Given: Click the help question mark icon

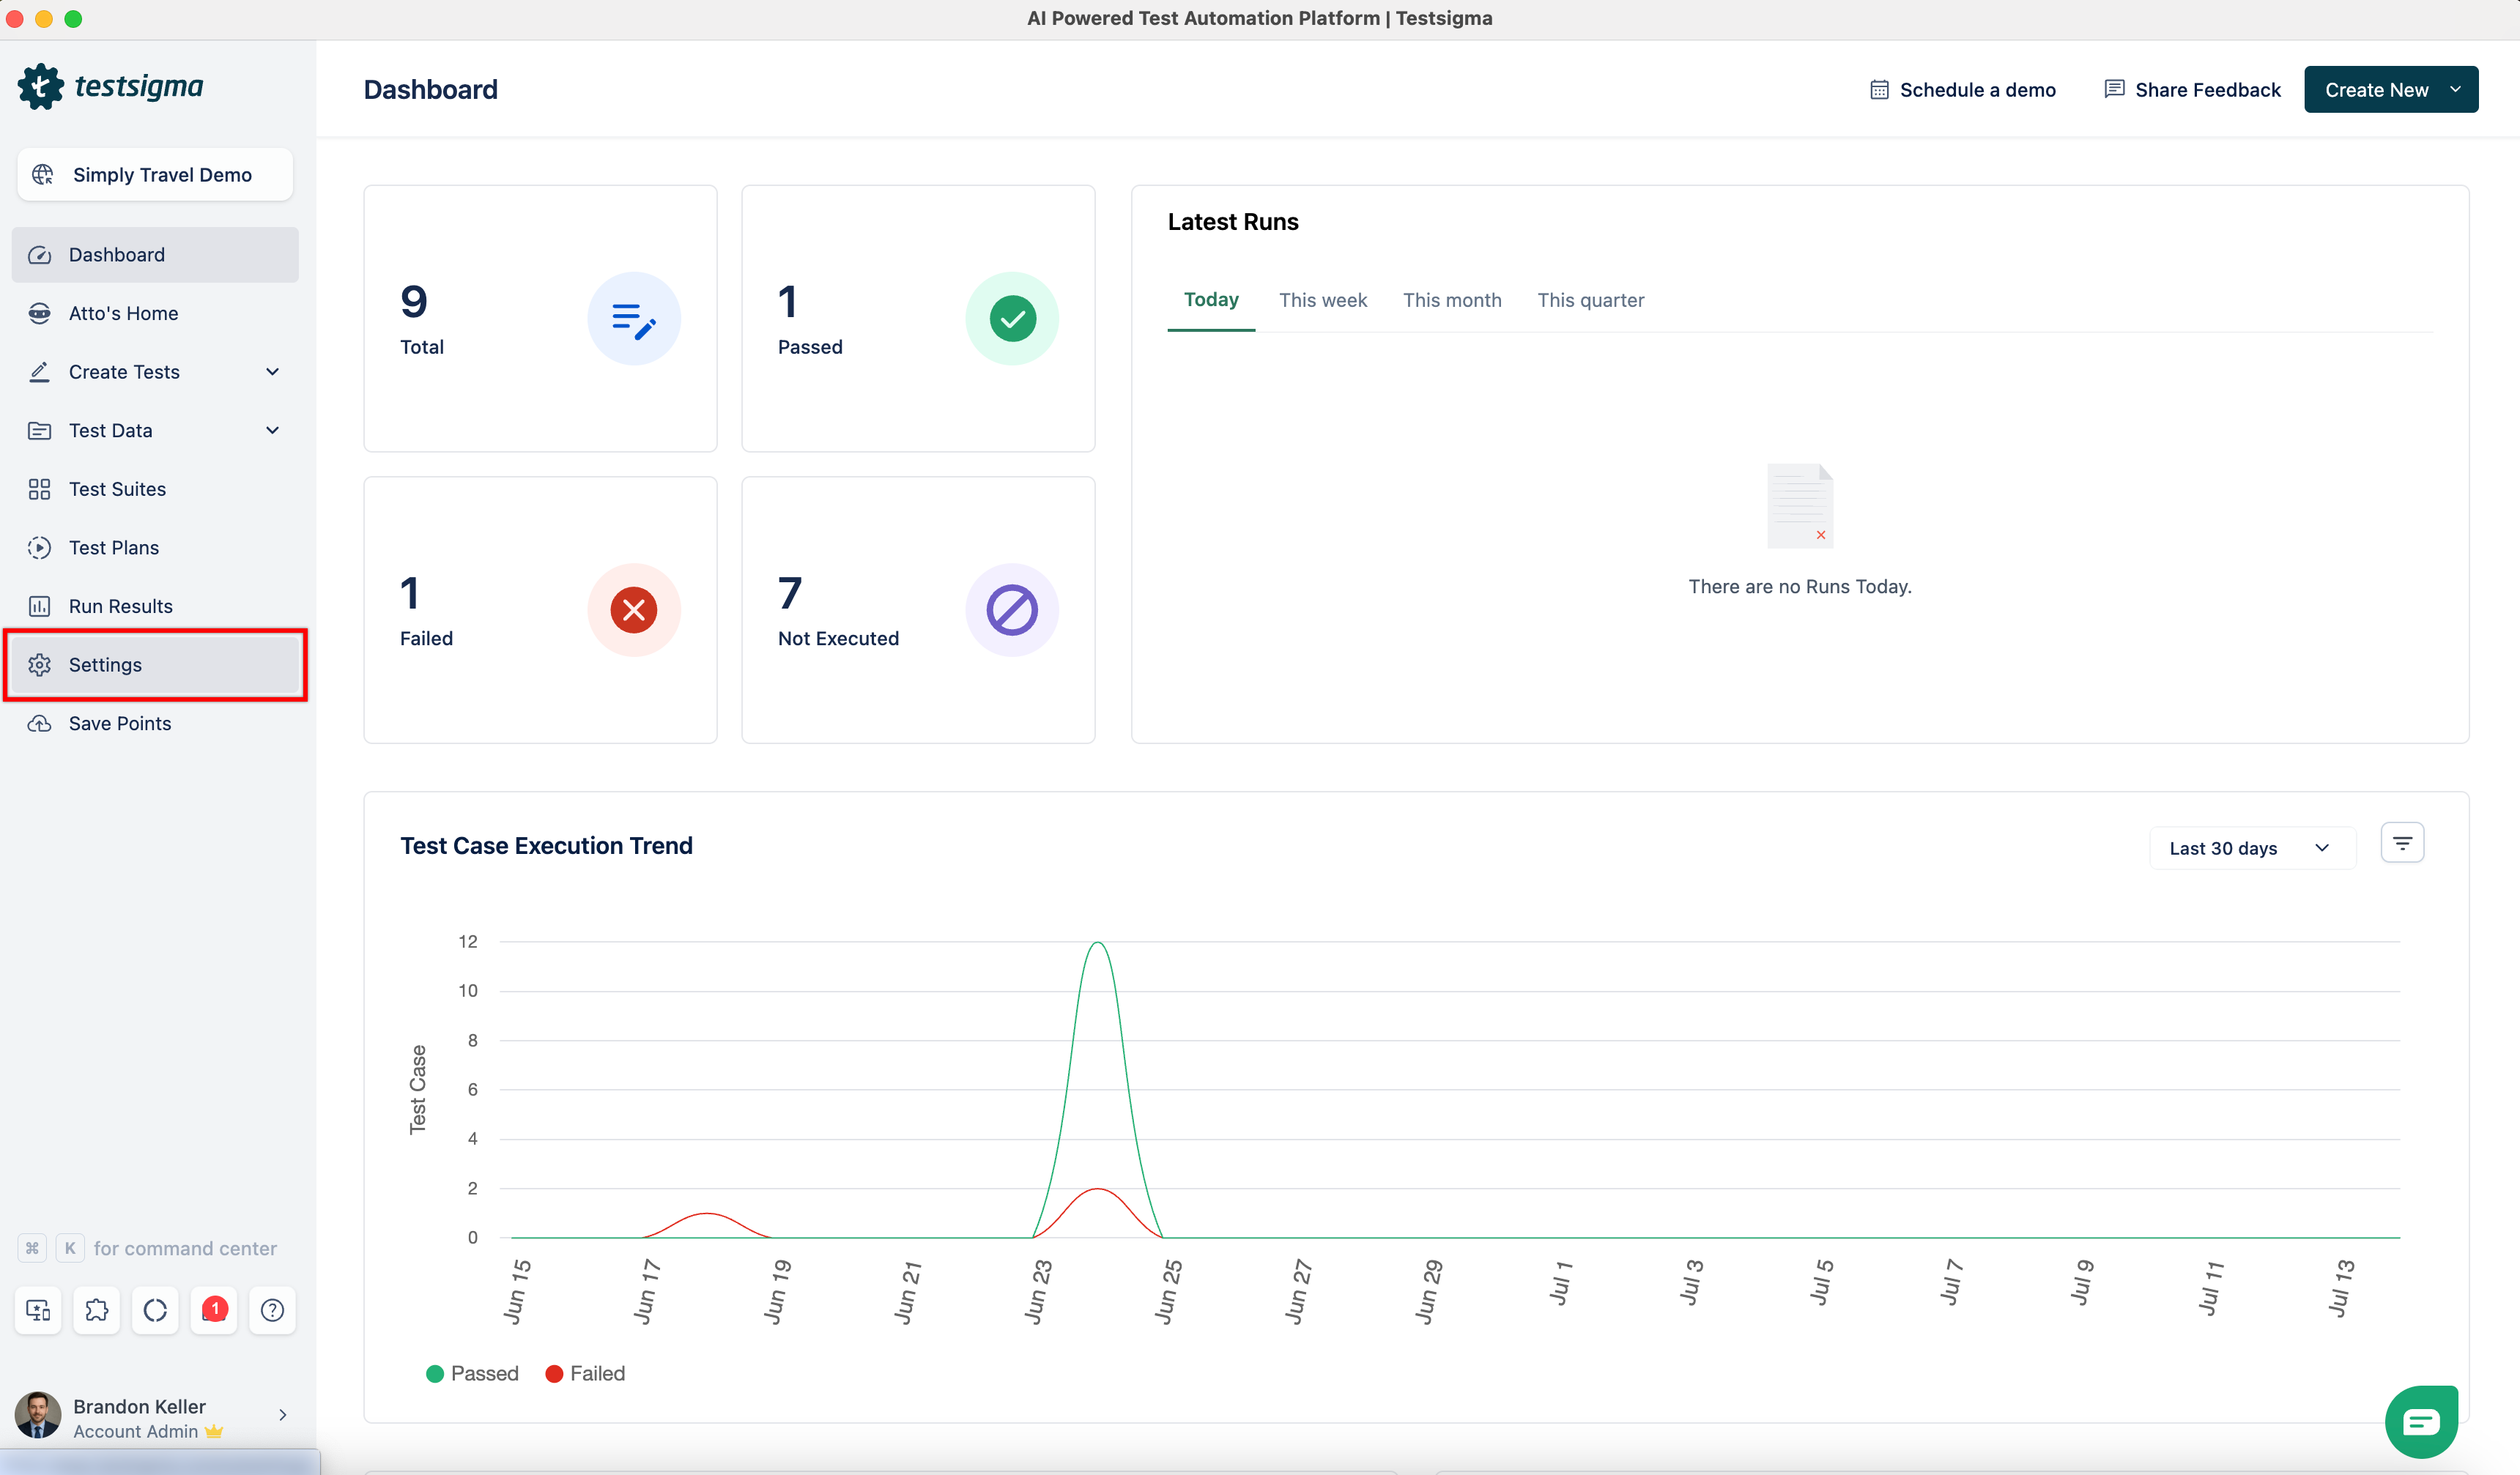Looking at the screenshot, I should pyautogui.click(x=272, y=1310).
